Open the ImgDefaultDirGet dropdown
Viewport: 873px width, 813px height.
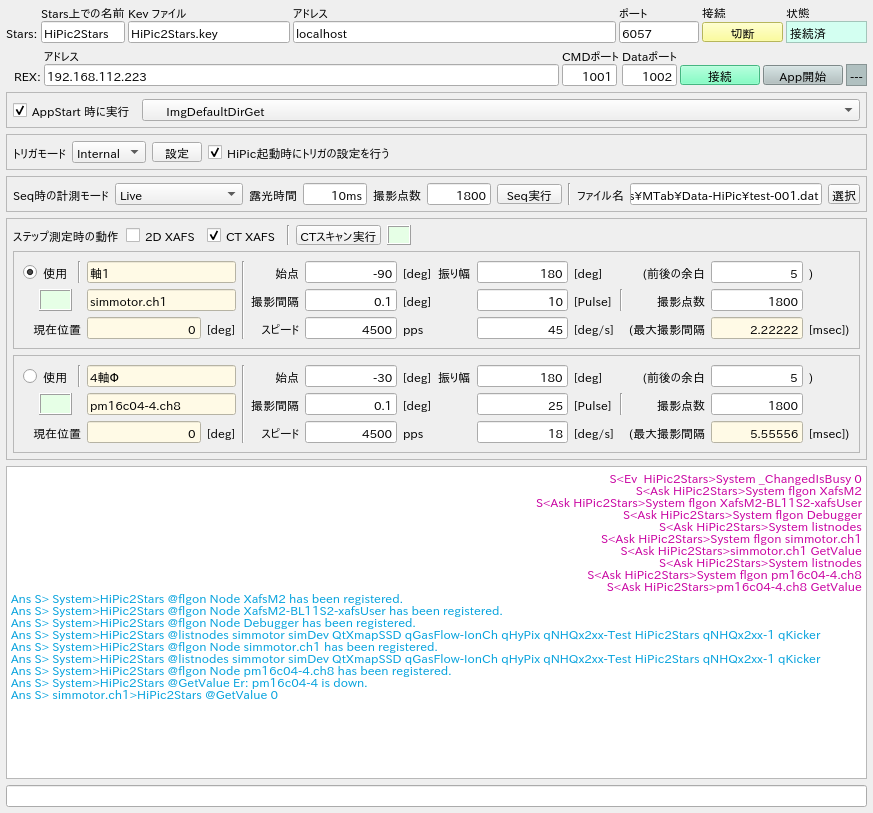pos(501,111)
